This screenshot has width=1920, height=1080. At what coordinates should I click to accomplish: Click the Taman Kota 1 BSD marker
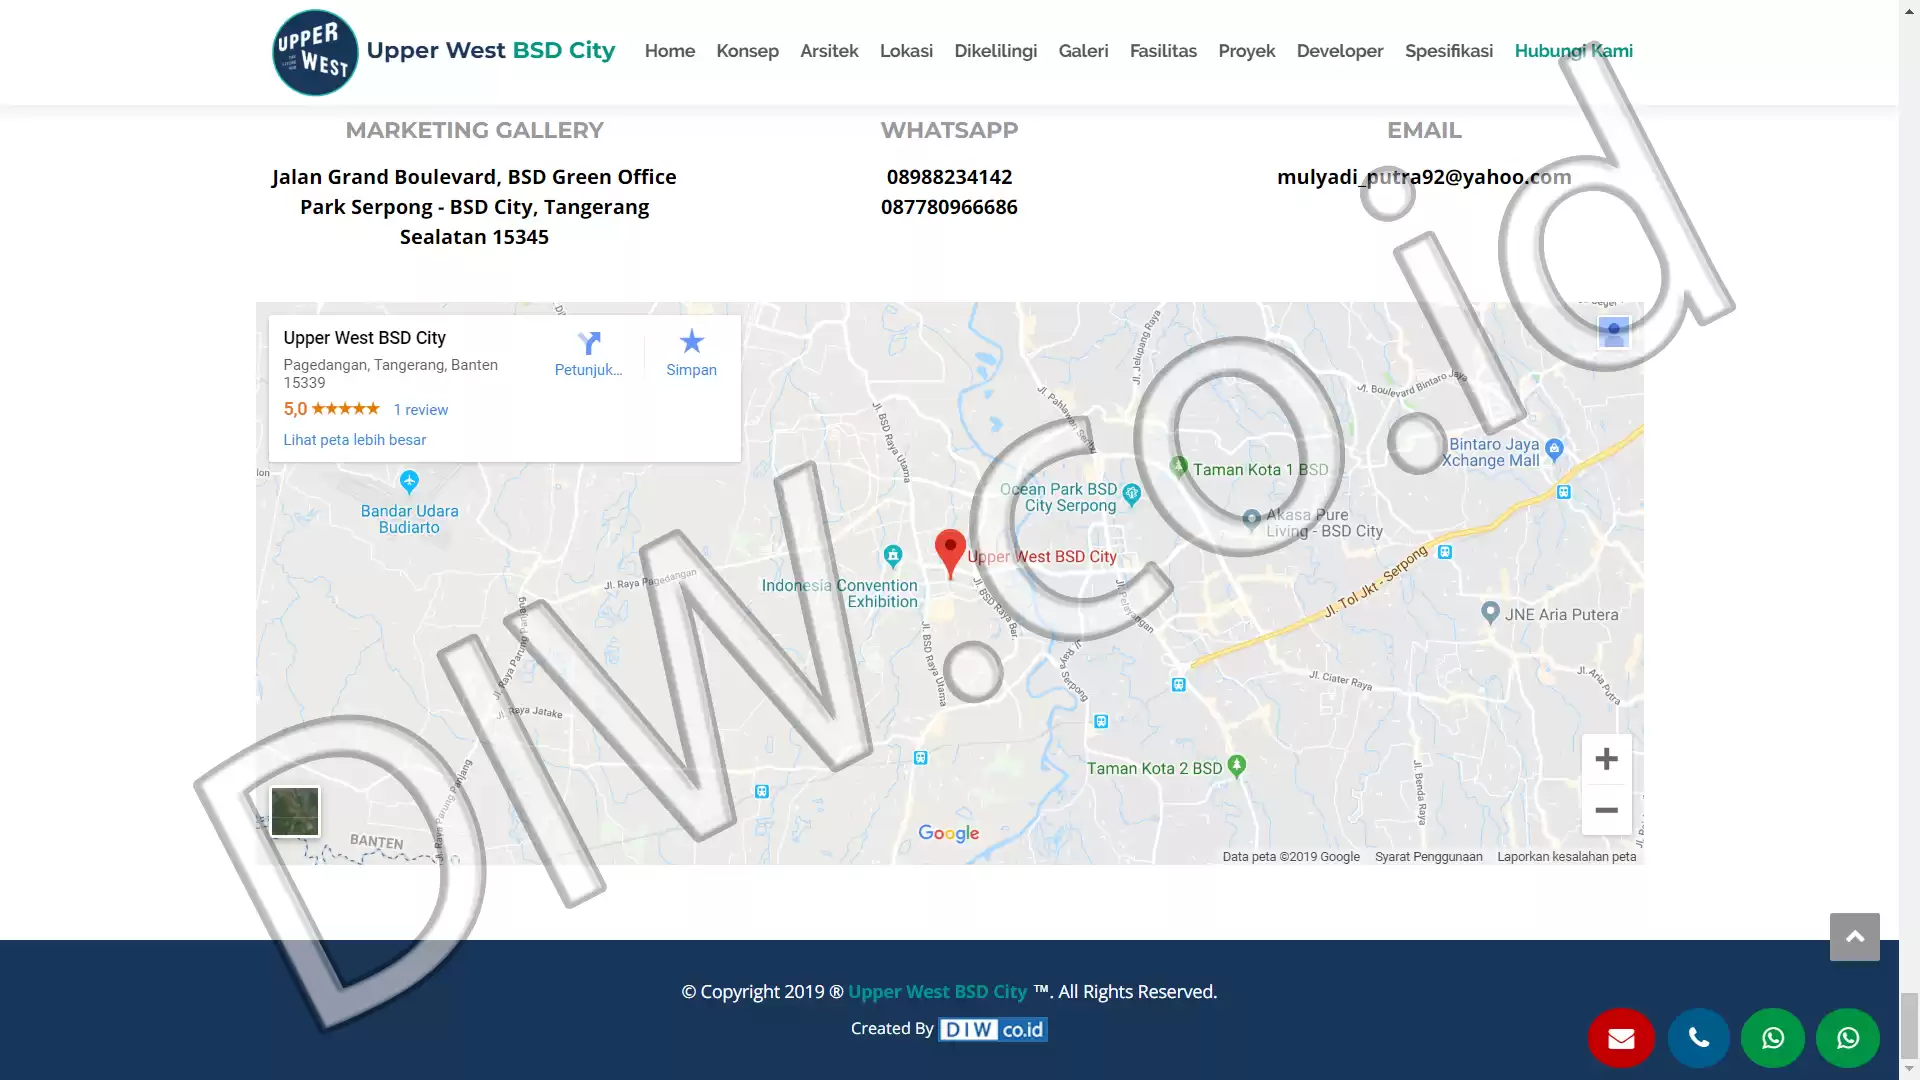pyautogui.click(x=1179, y=466)
